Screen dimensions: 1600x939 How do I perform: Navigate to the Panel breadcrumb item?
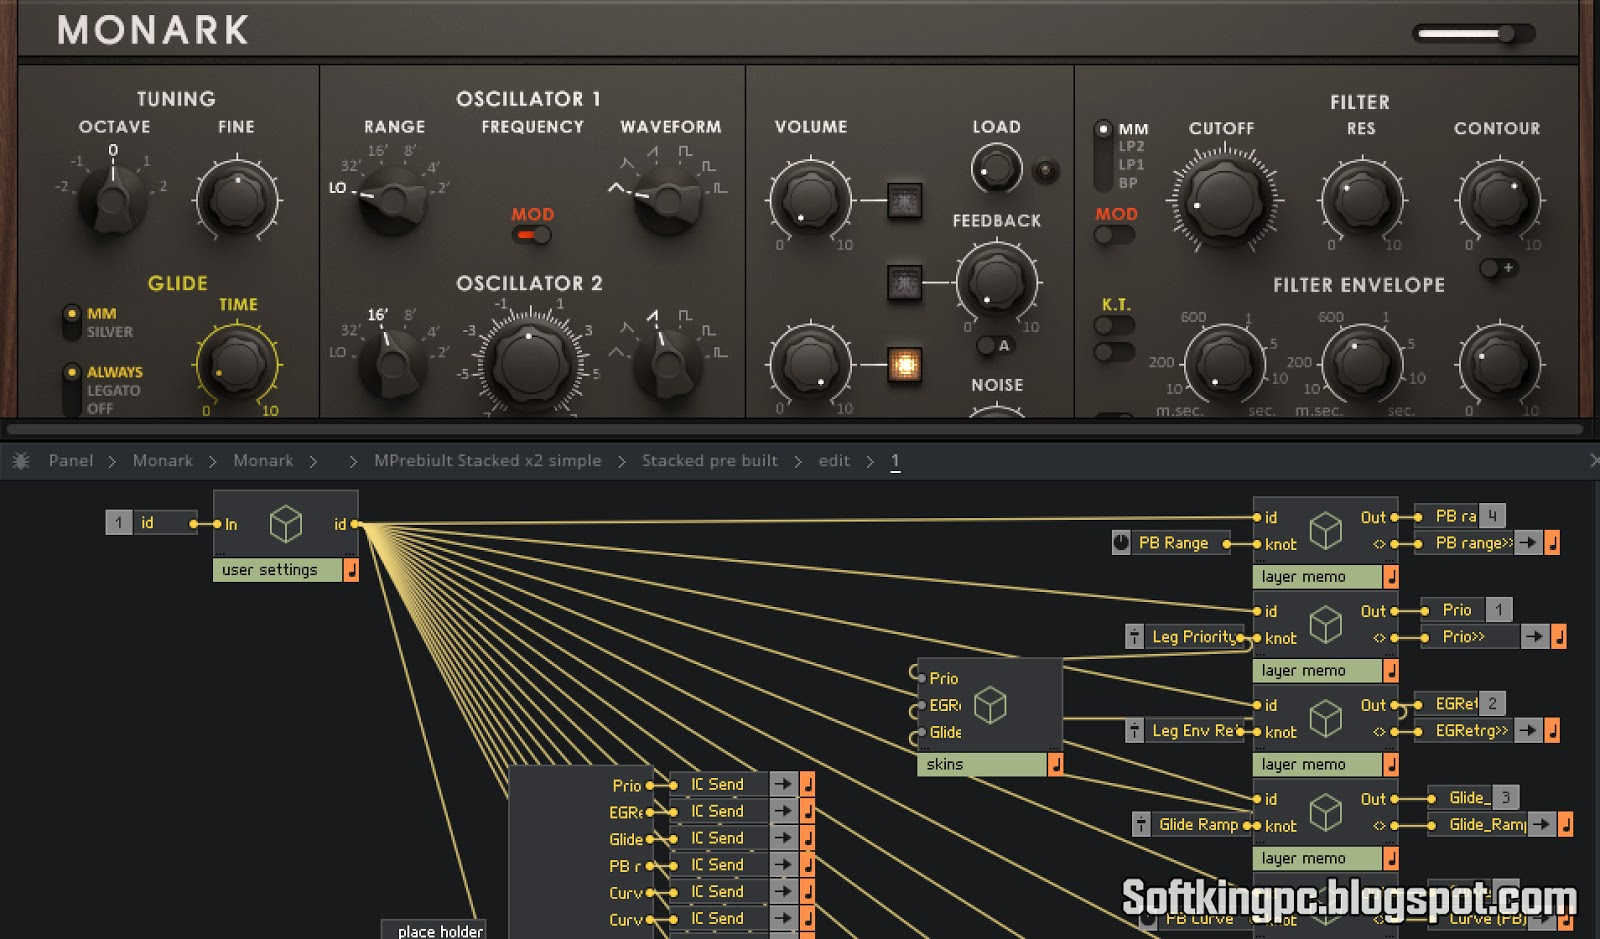point(71,461)
